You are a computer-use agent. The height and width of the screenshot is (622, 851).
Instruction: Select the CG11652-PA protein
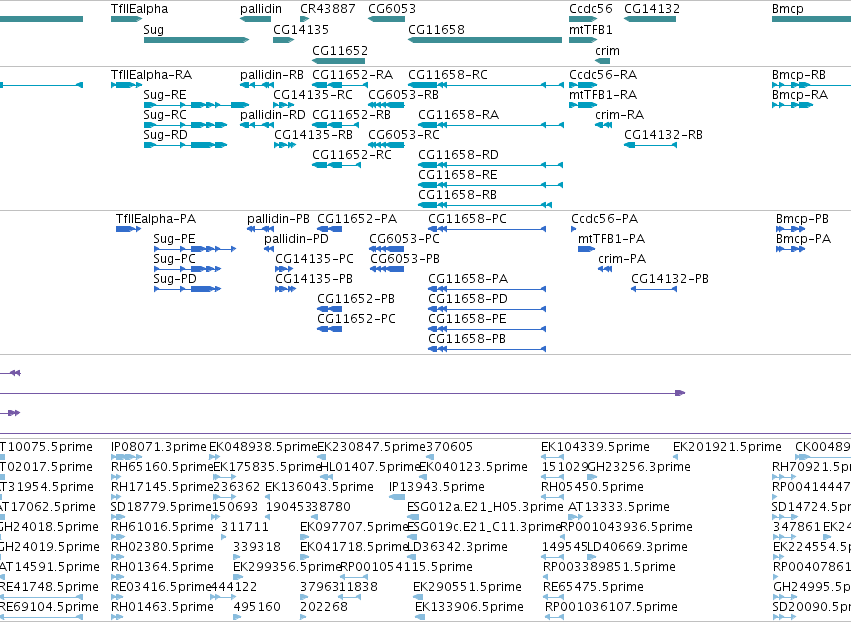[329, 229]
